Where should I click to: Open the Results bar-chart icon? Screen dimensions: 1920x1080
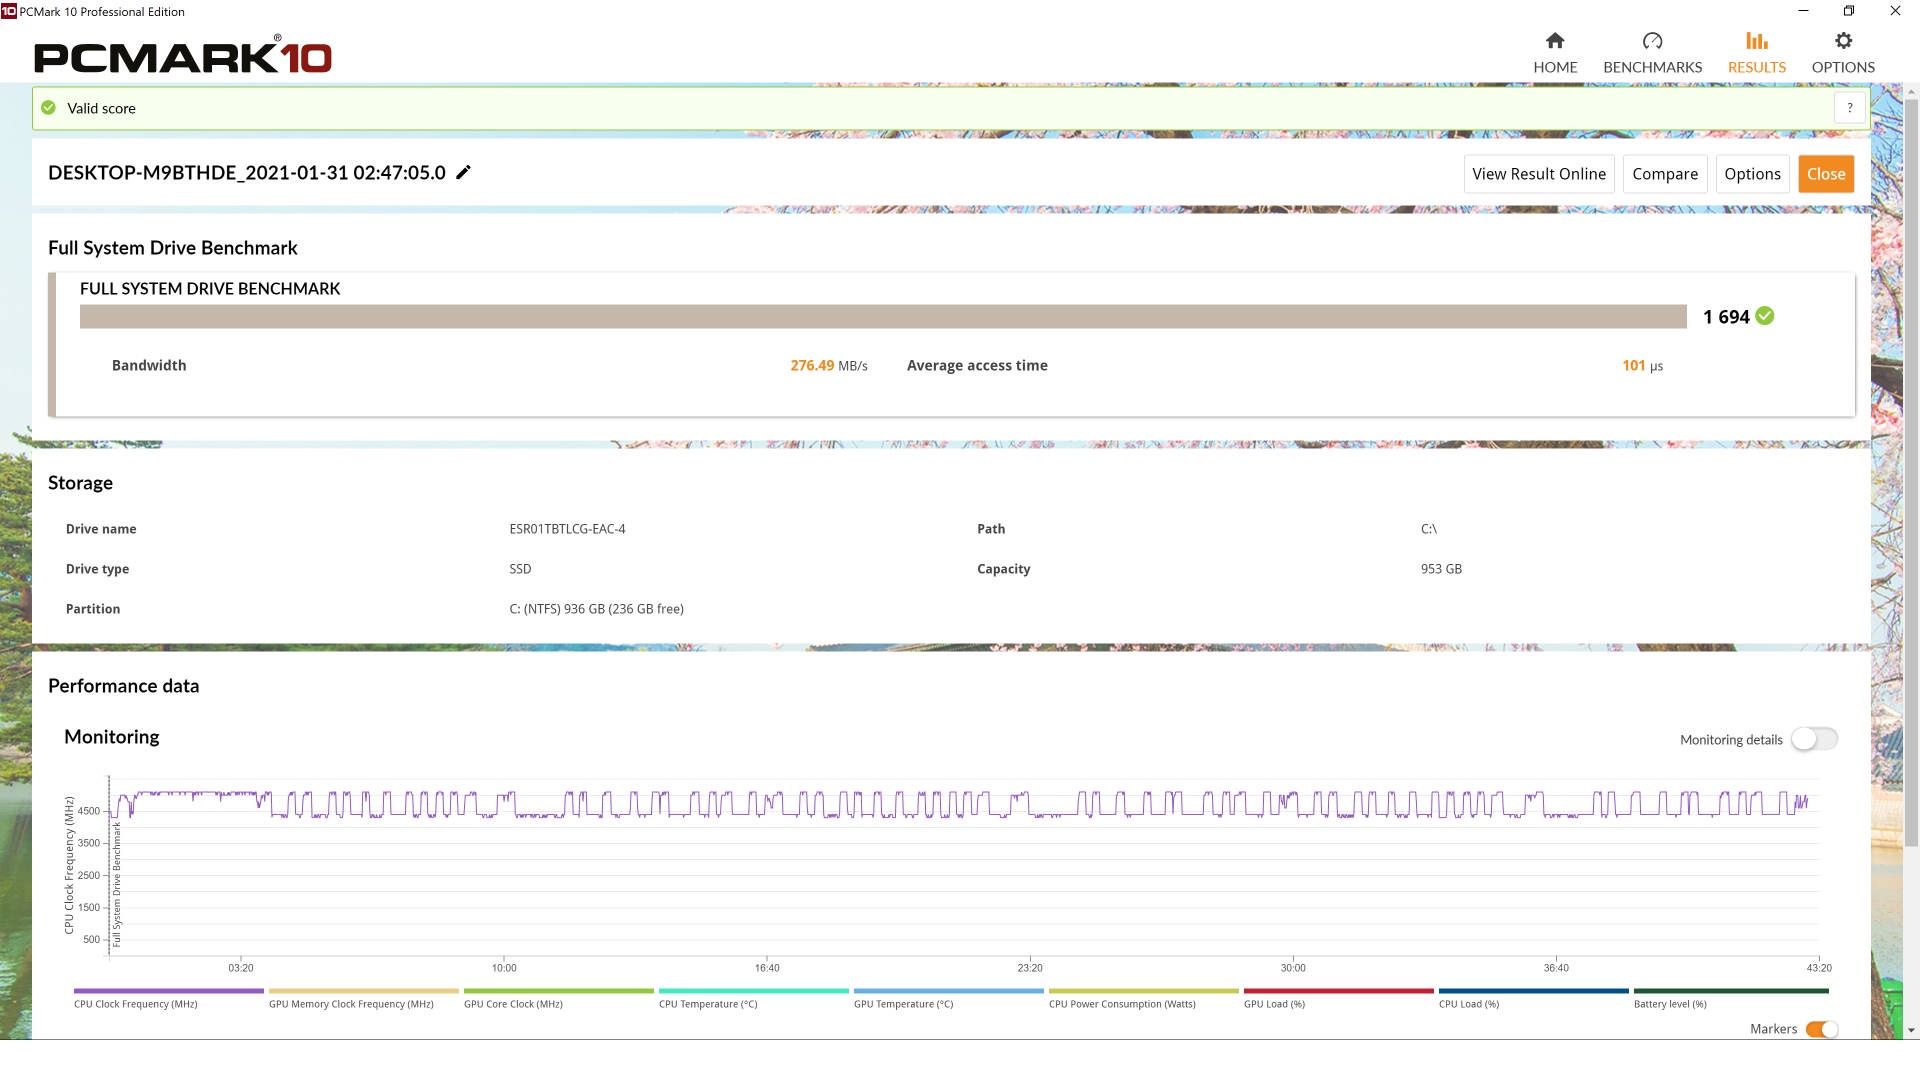coord(1757,41)
